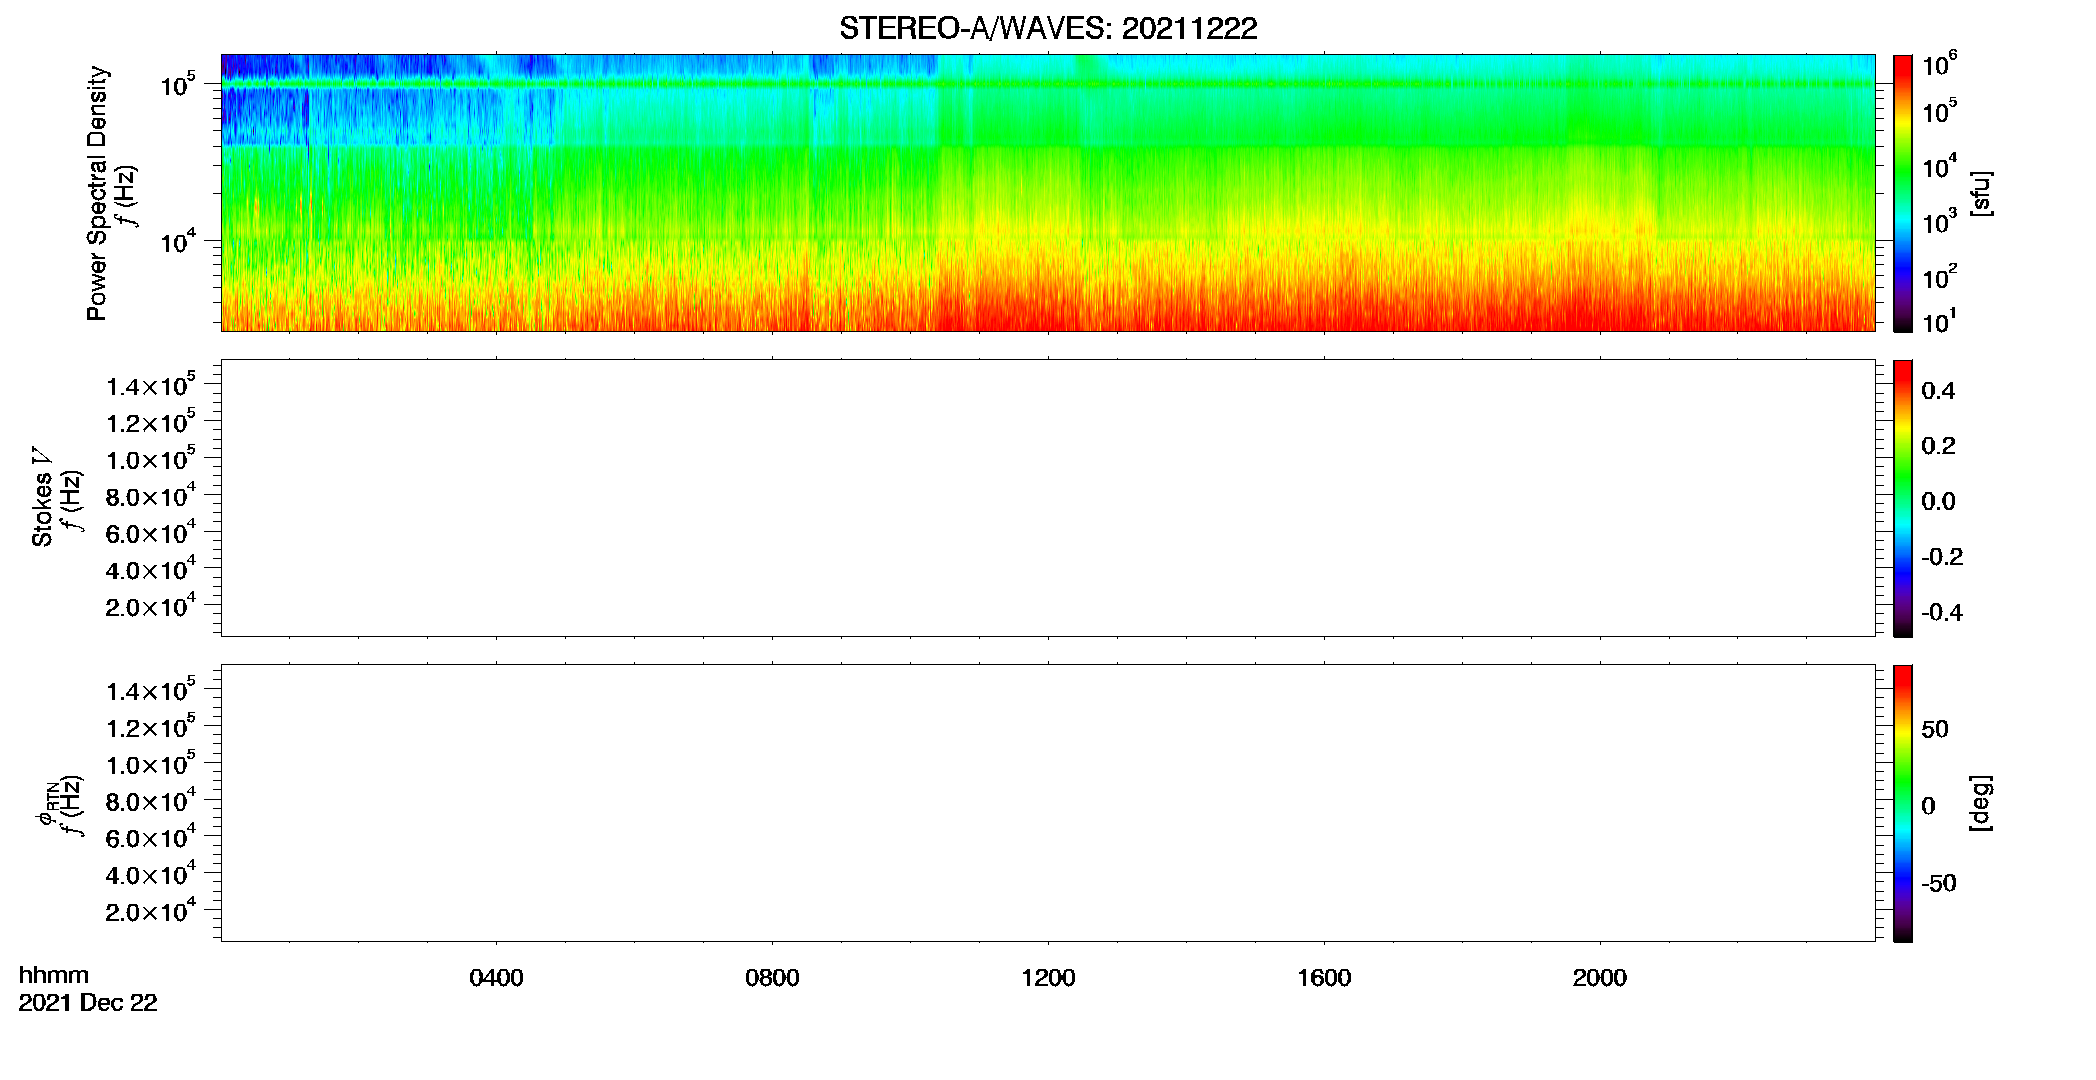Screen dimensions: 2096x1080
Task: Click the STEREO-A/WAVES: 20211222 plot title
Action: click(x=1048, y=28)
